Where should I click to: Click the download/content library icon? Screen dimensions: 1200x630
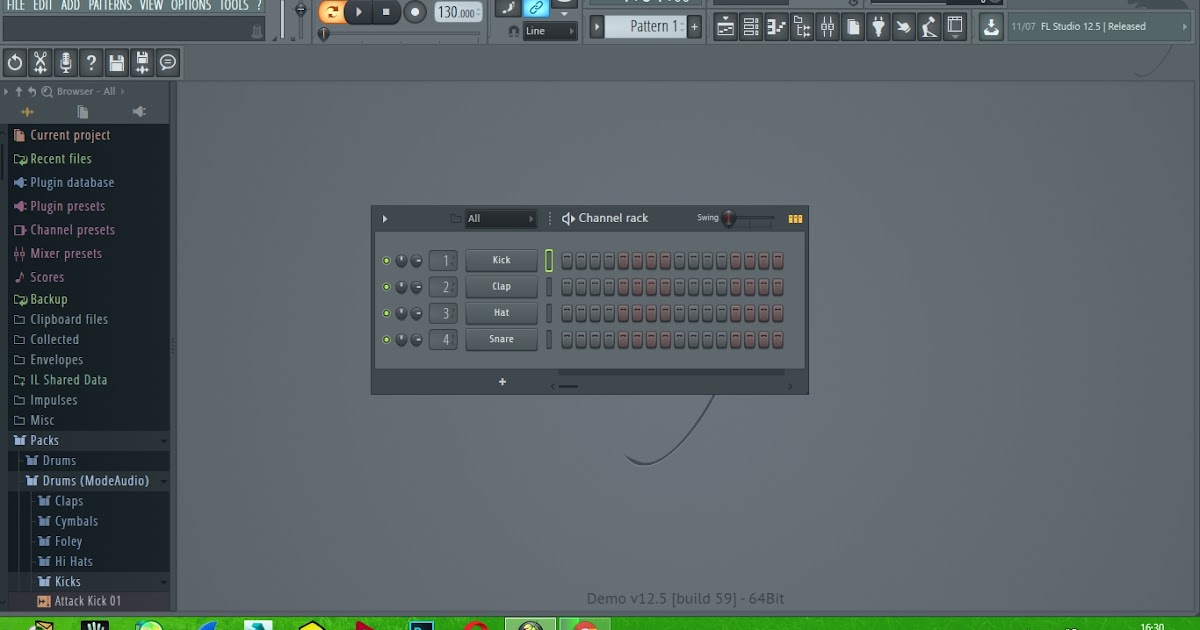point(990,27)
